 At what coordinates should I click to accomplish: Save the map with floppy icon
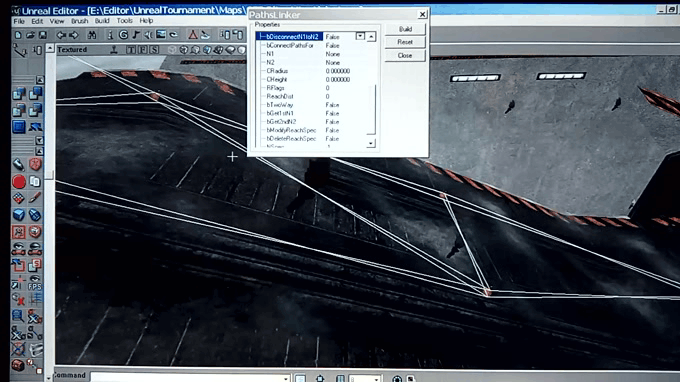click(42, 35)
